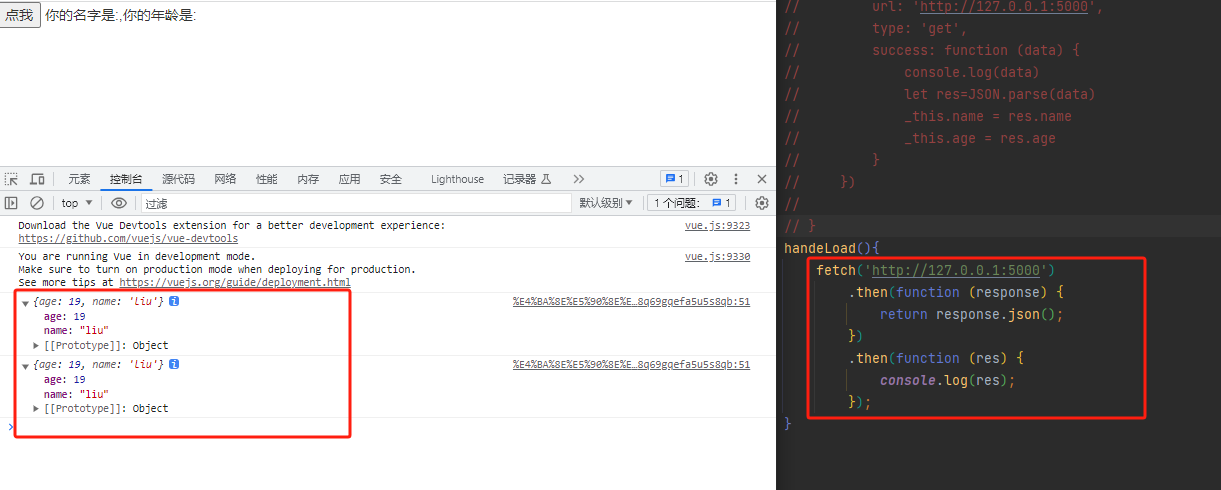Open source link vue.js:9330
This screenshot has height=490, width=1221.
[717, 257]
